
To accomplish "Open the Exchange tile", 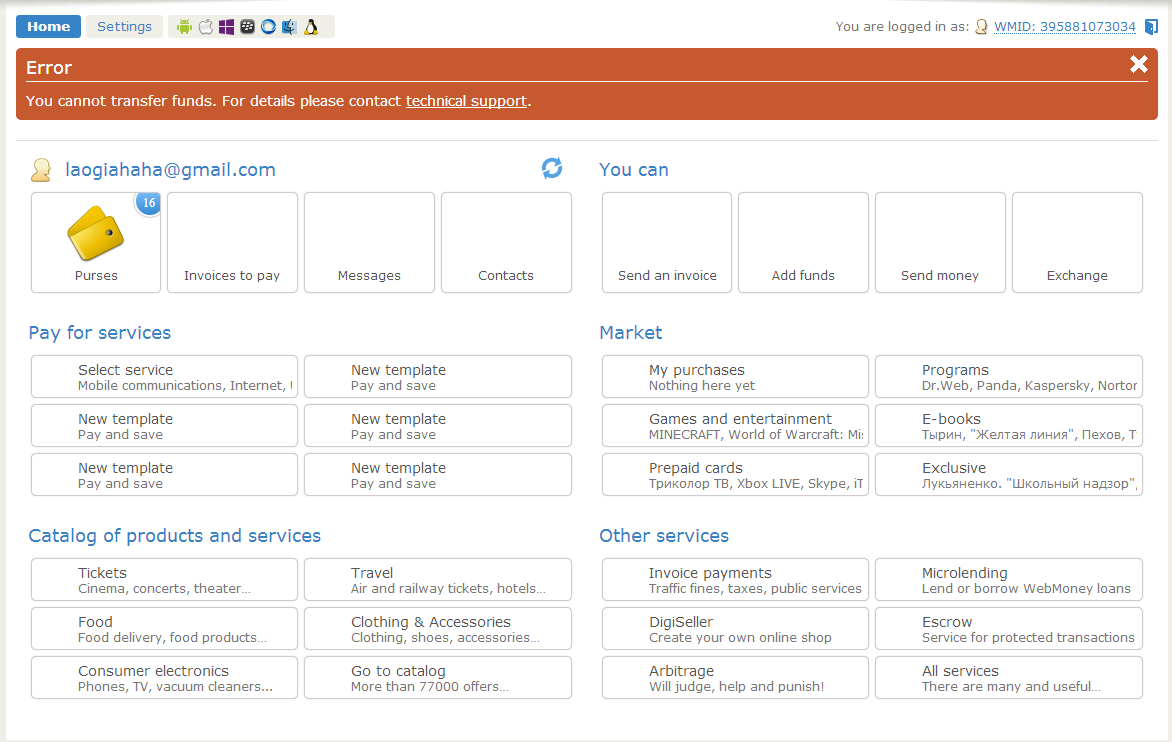I will point(1077,243).
